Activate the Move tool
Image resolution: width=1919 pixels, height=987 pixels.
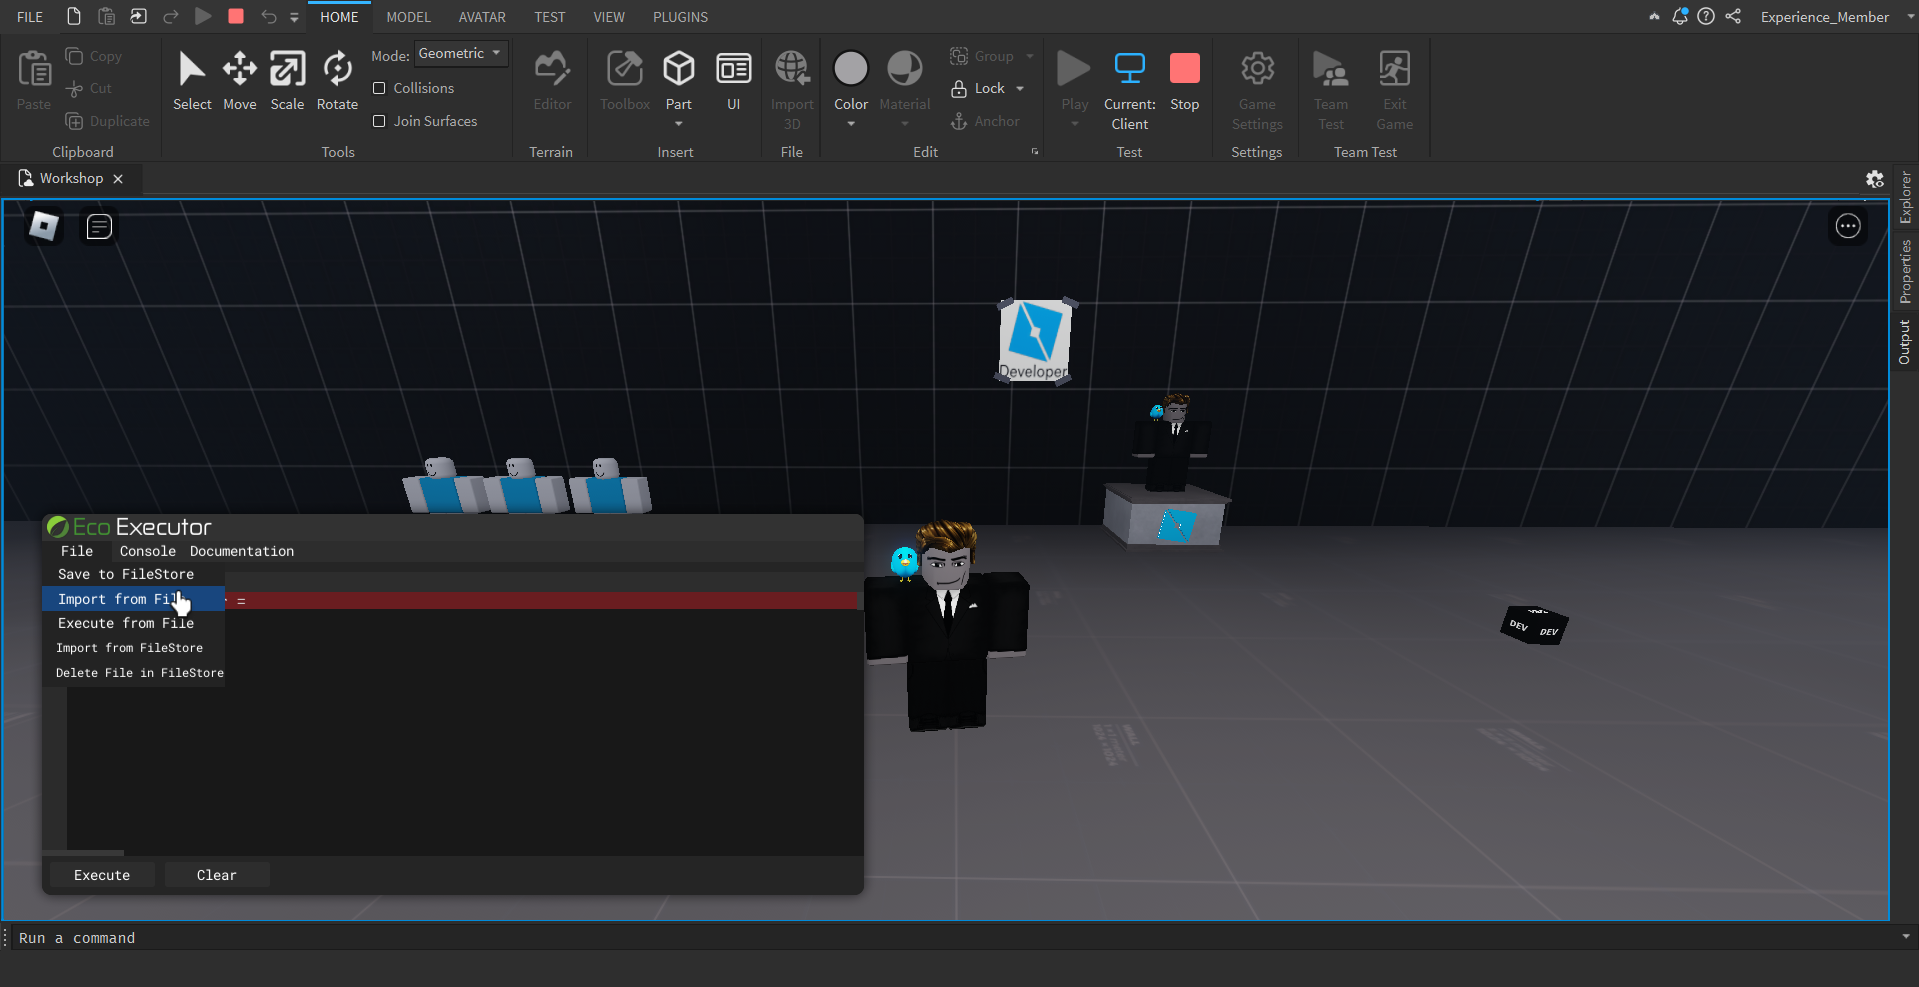[x=240, y=81]
